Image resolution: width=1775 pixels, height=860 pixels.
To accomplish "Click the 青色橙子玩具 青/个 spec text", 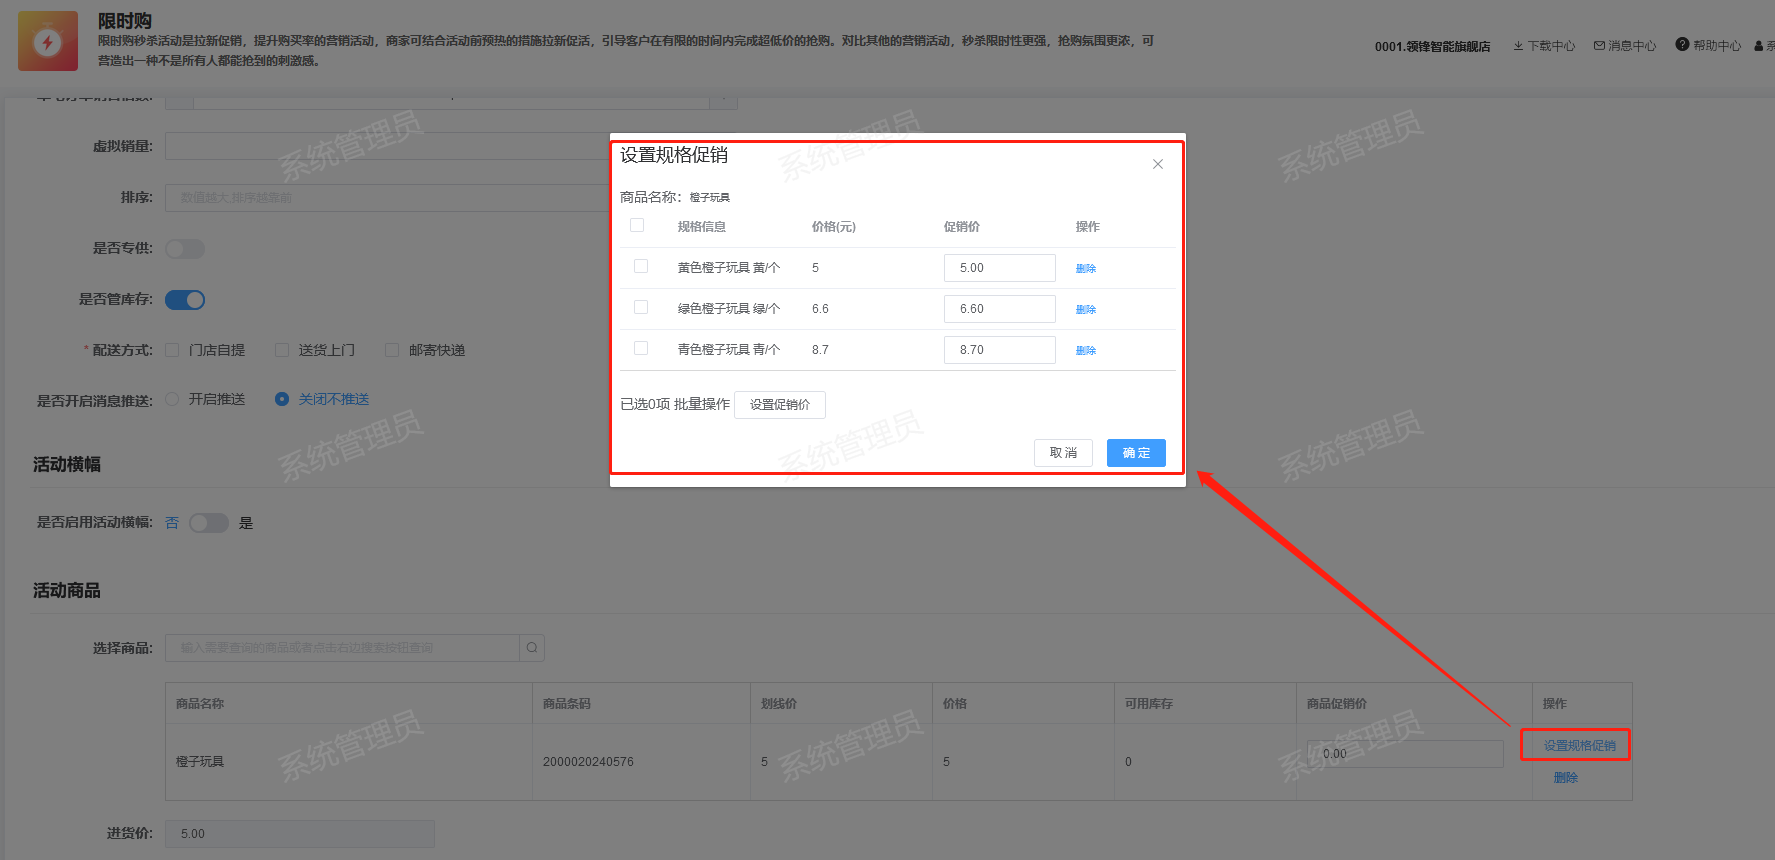I will coord(729,350).
